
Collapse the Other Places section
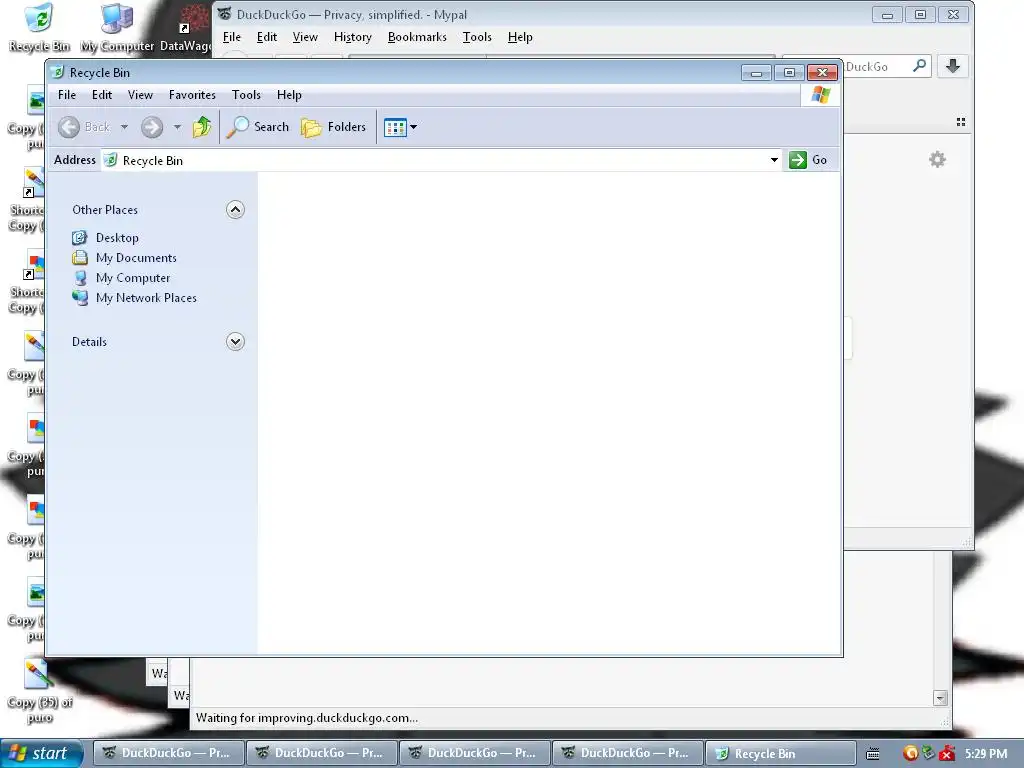(235, 210)
